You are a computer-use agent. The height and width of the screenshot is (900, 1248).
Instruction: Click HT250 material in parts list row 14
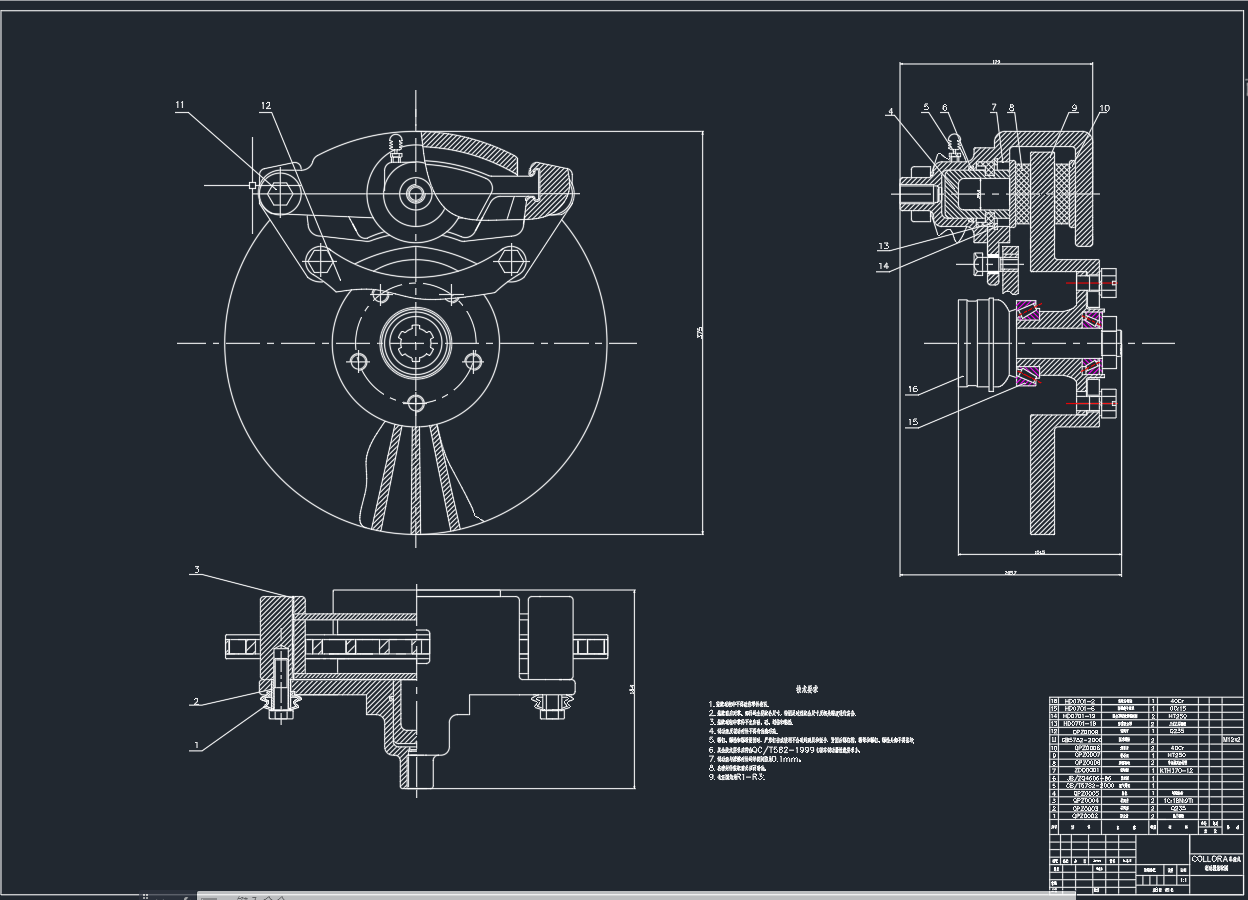pos(1178,716)
